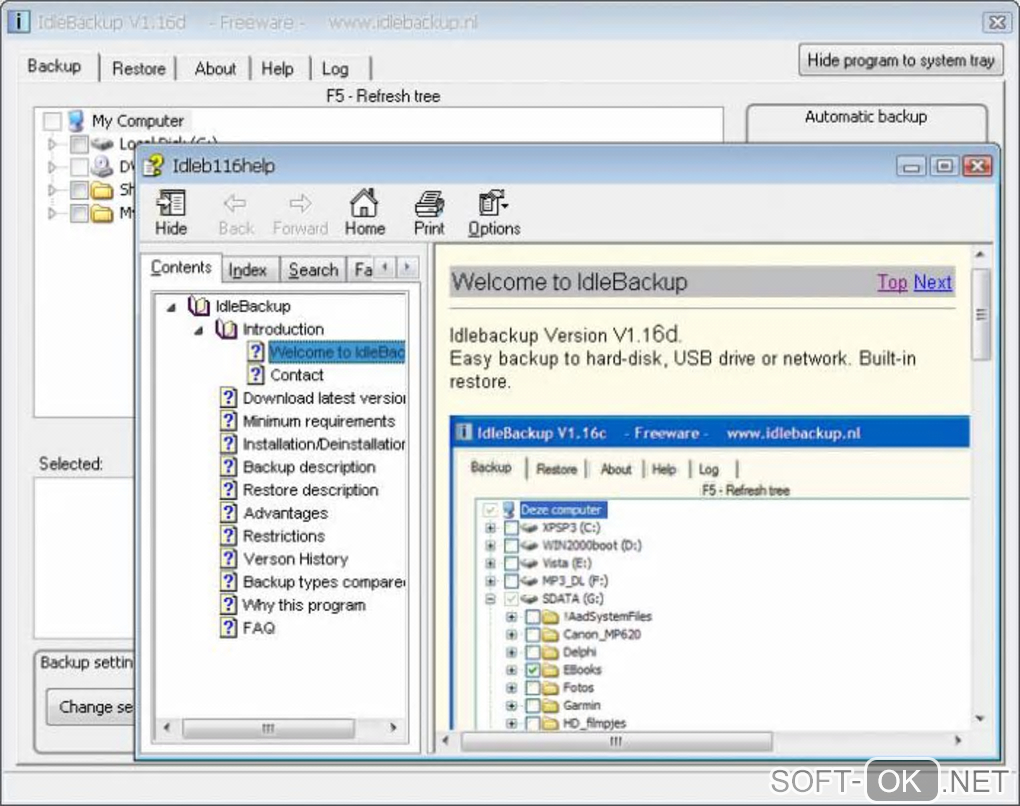This screenshot has height=806, width=1020.
Task: Click the Restore description topic icon
Action: [x=228, y=489]
